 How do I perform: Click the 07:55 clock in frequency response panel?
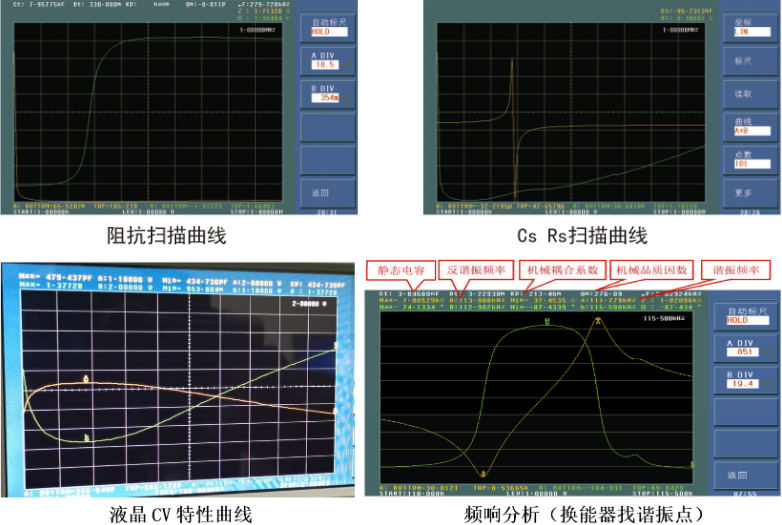click(x=744, y=494)
